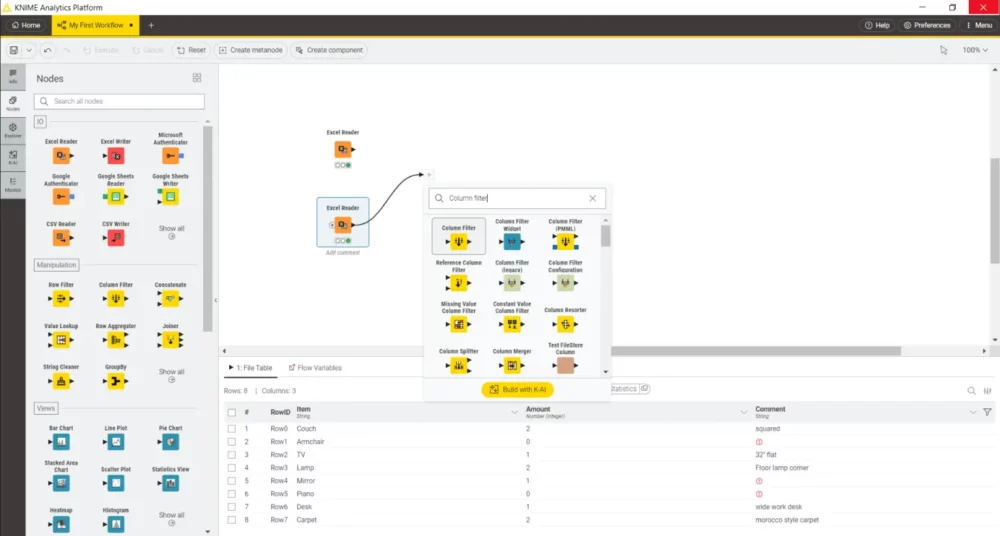Select the CSV Reader node icon
Image resolution: width=1000 pixels, height=536 pixels.
pyautogui.click(x=61, y=237)
